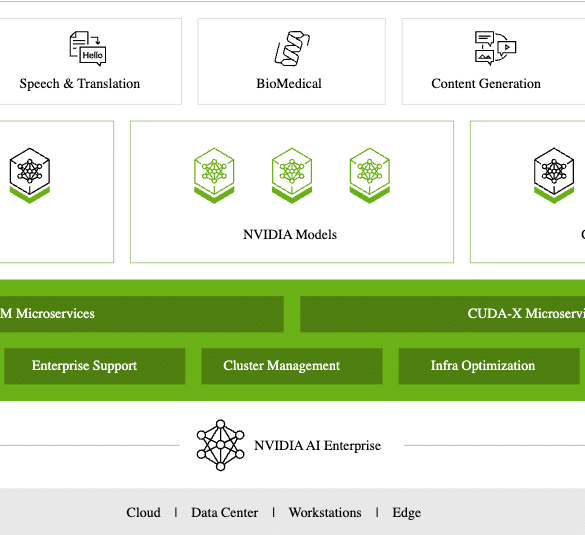Click the NVIDIA Models label
The image size is (585, 535).
click(290, 235)
